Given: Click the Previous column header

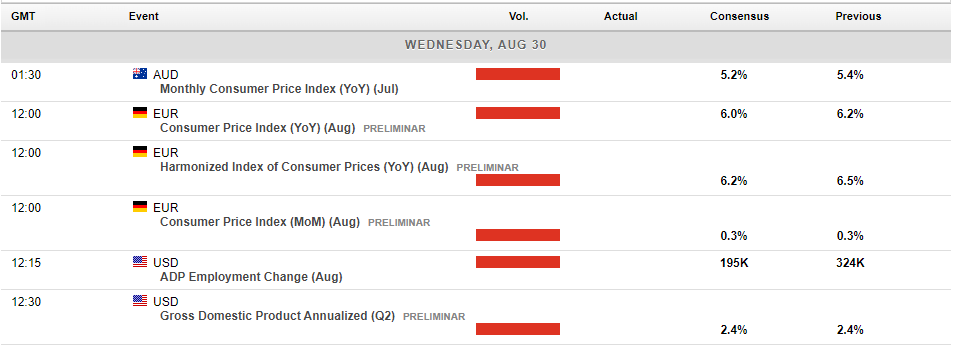Looking at the screenshot, I should 858,16.
